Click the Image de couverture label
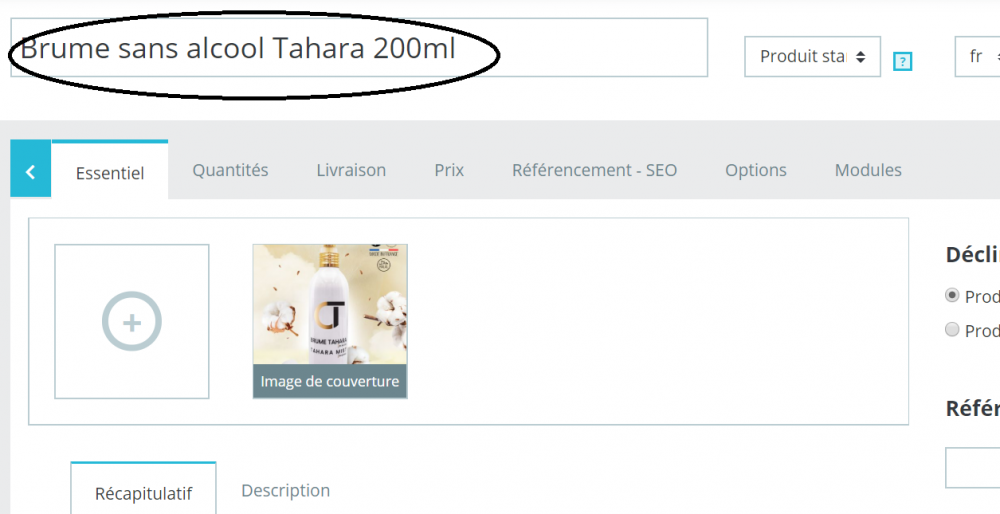 (330, 382)
